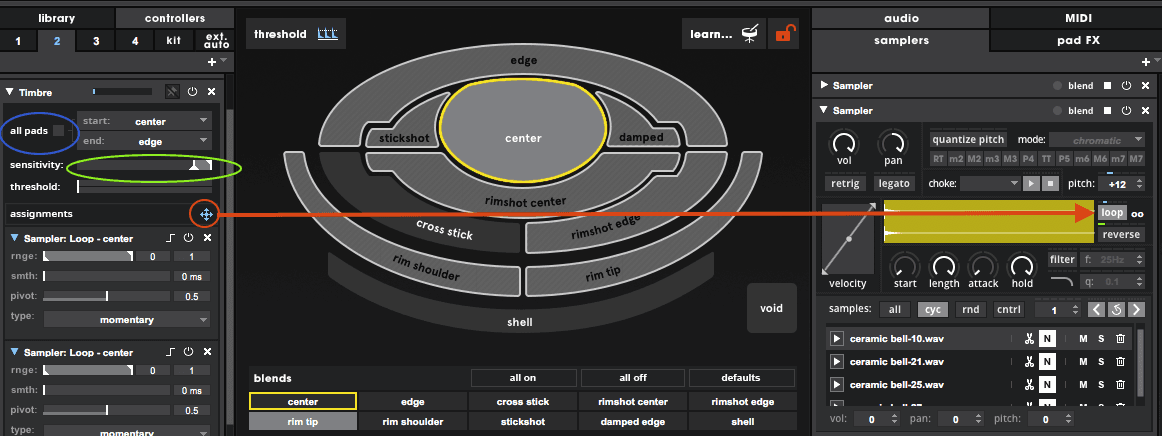Screen dimensions: 1162x436
Task: Click the quantize pitch button
Action: (970, 140)
